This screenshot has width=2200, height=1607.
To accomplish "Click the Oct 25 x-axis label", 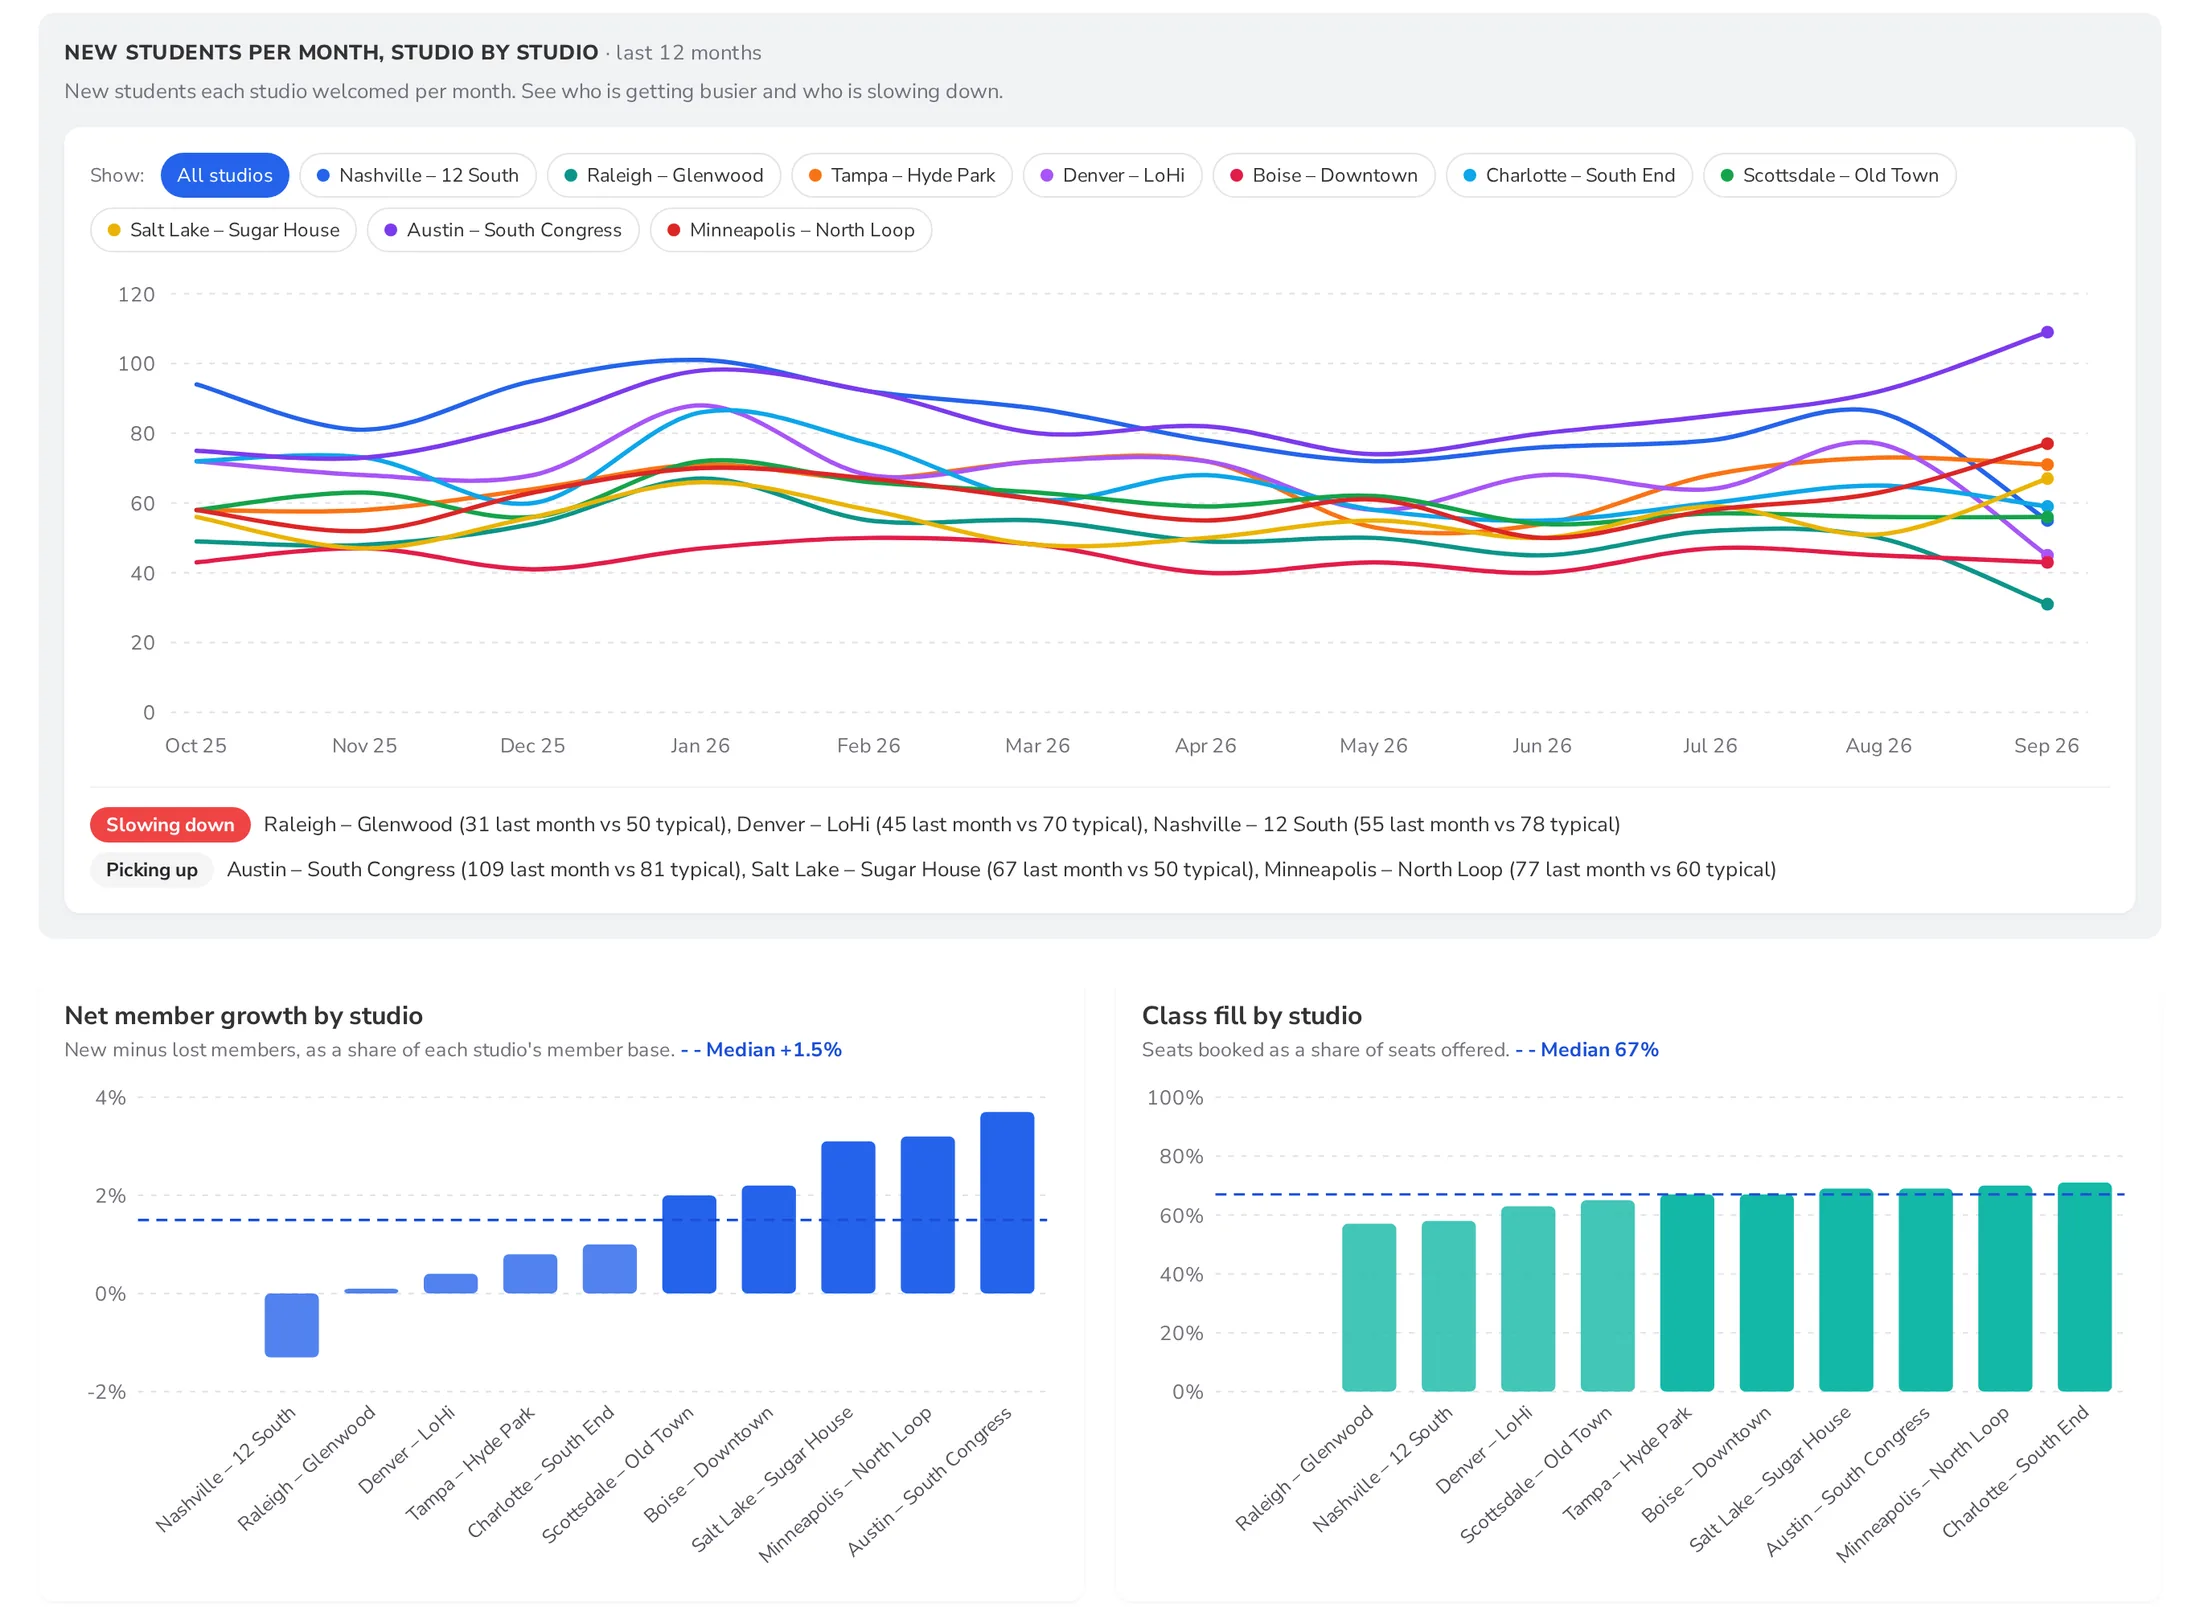I will (x=196, y=745).
